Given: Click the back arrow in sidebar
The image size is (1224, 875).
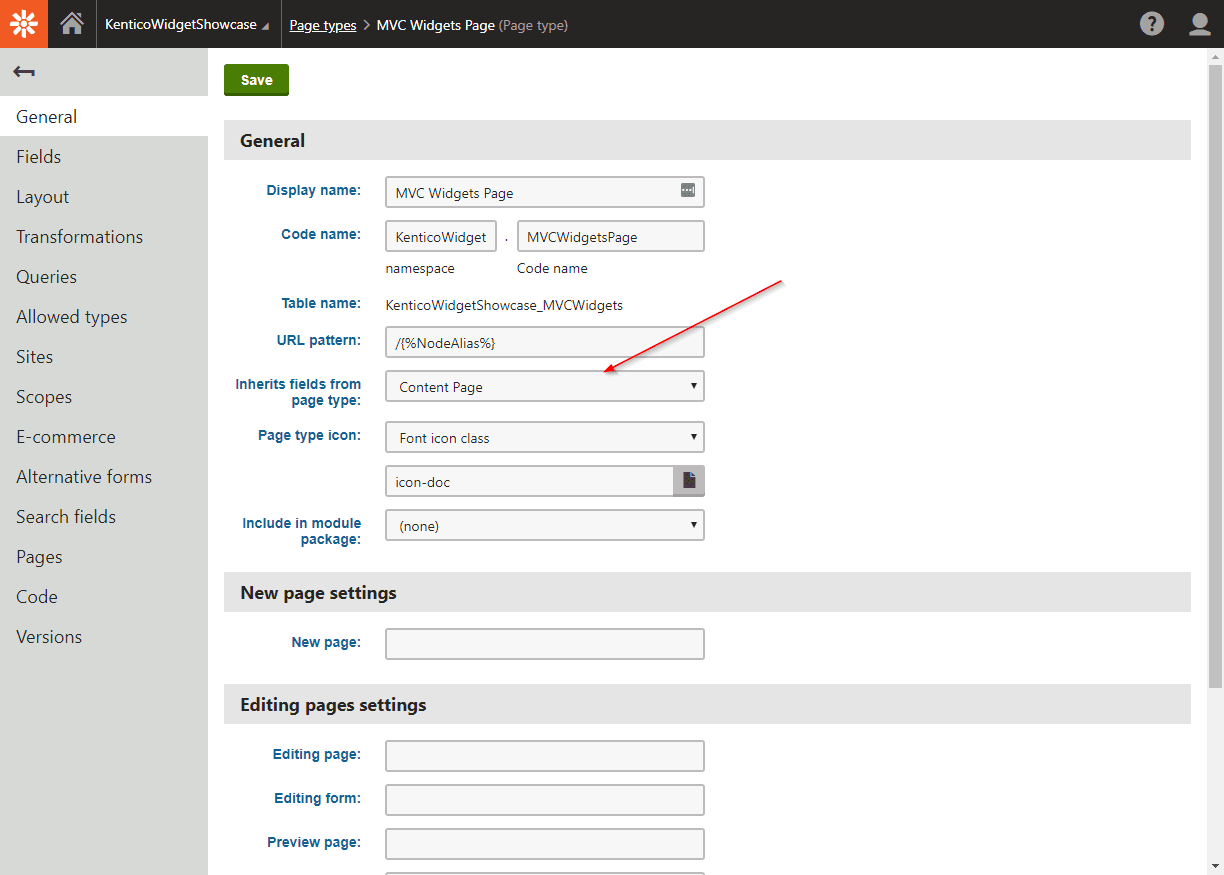Looking at the screenshot, I should click(24, 72).
